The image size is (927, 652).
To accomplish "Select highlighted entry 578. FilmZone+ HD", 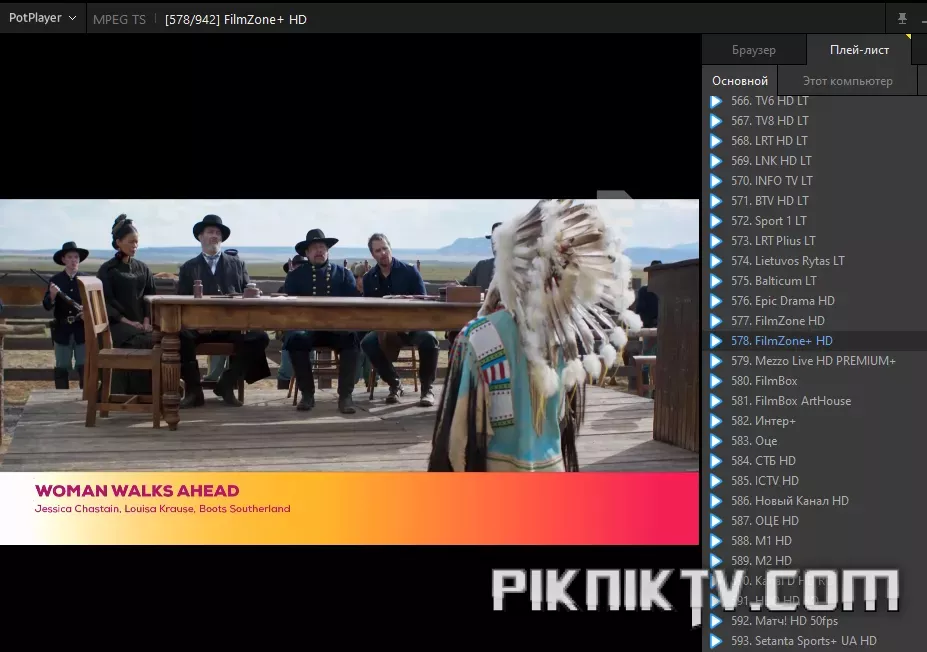I will coord(782,341).
